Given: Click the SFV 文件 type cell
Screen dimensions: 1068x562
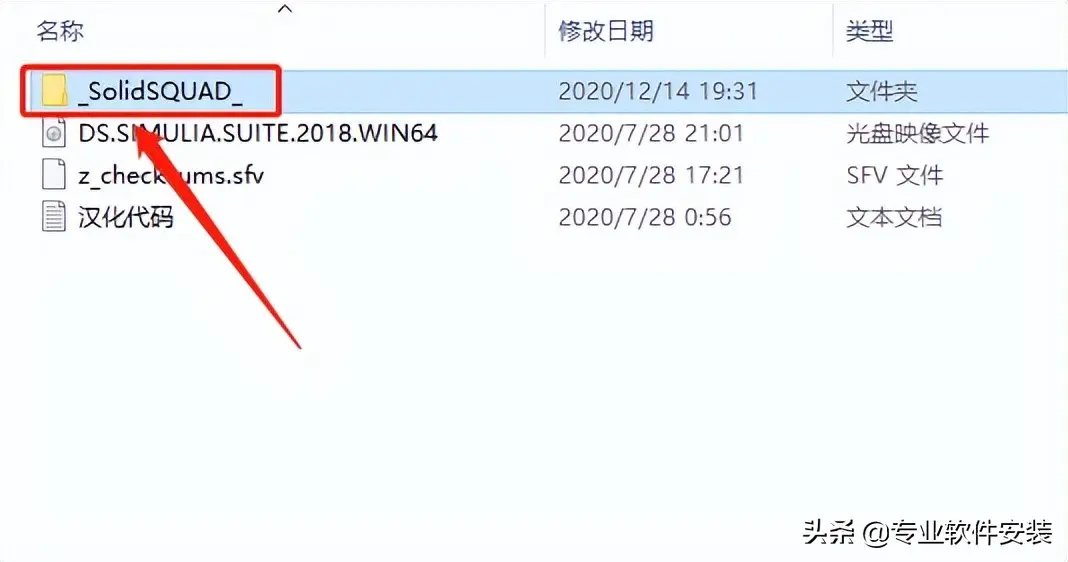Looking at the screenshot, I should coord(895,175).
